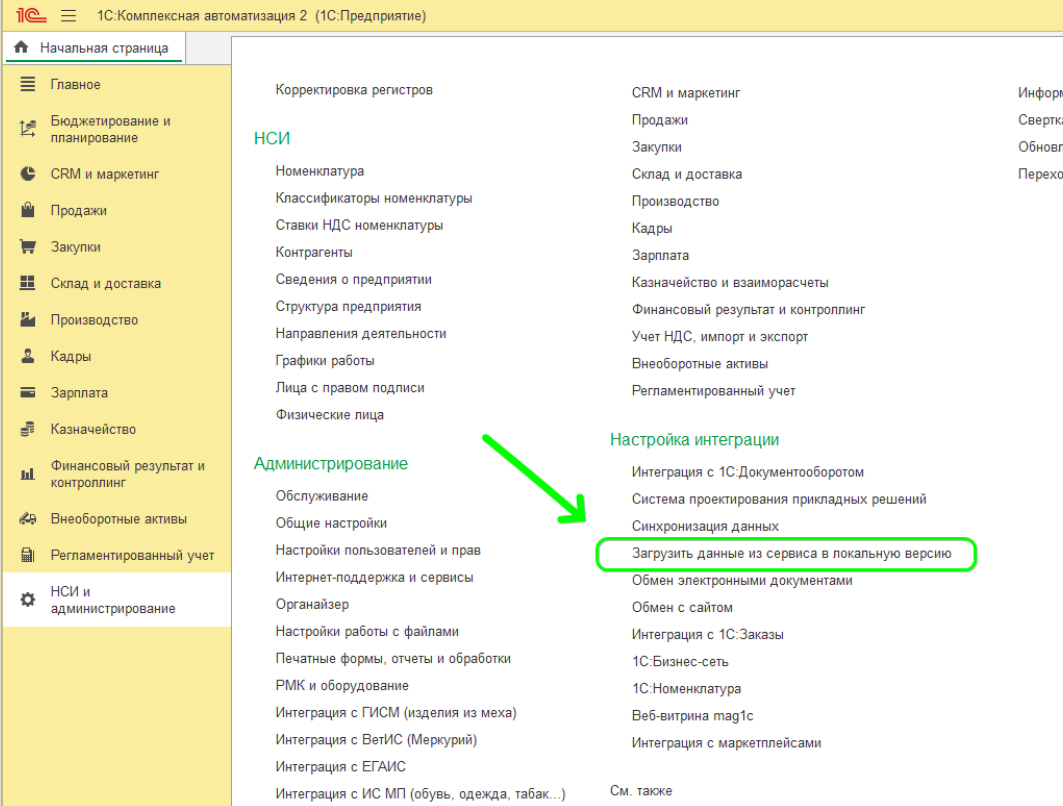Open Интеграция с ЕГАИС
This screenshot has width=1063, height=806.
click(340, 767)
